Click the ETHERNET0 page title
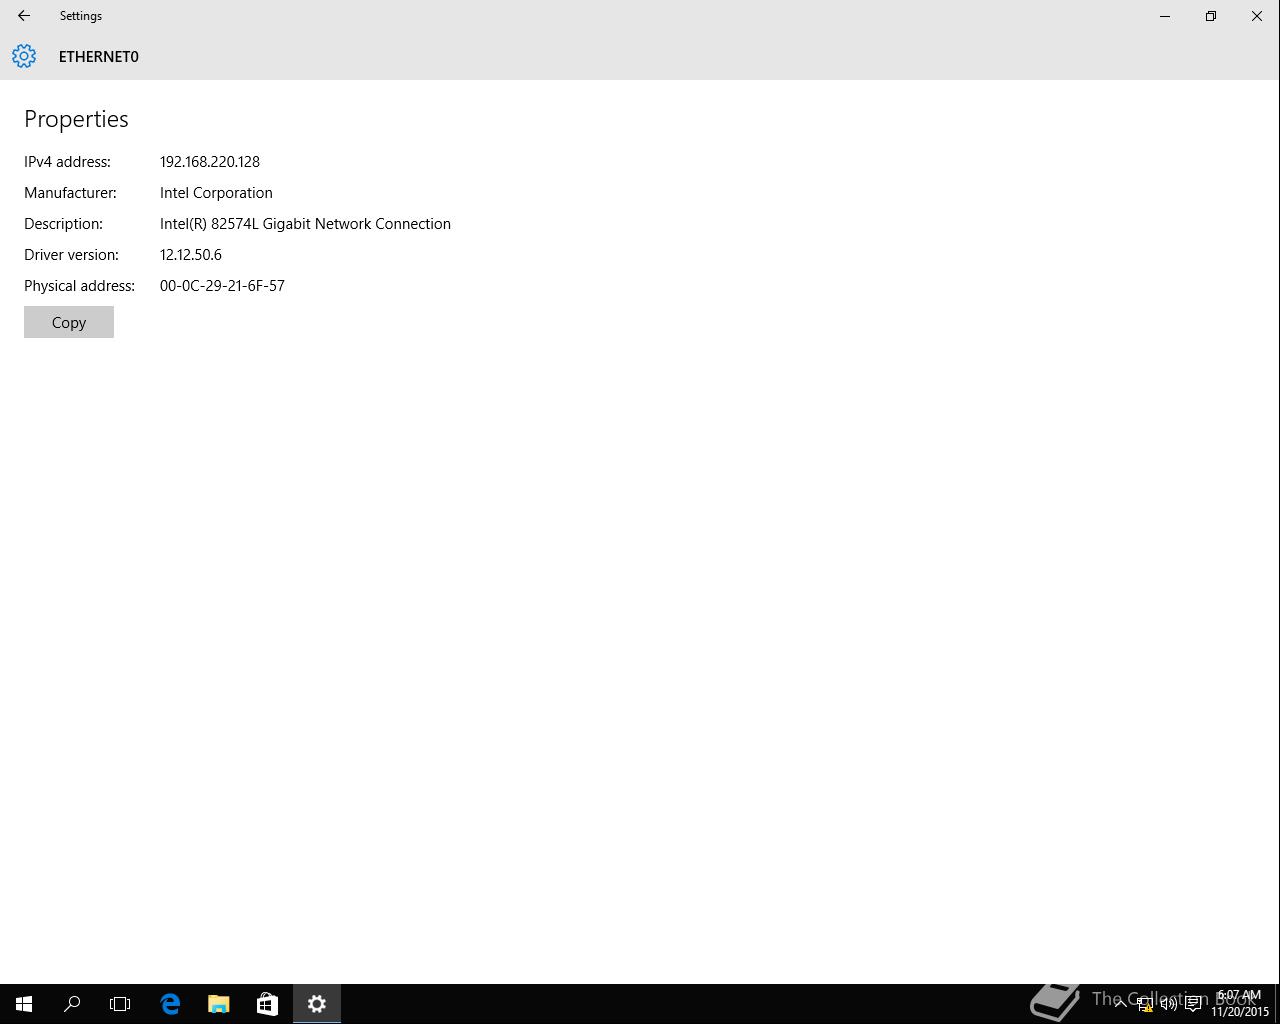The height and width of the screenshot is (1024, 1280). click(x=99, y=56)
